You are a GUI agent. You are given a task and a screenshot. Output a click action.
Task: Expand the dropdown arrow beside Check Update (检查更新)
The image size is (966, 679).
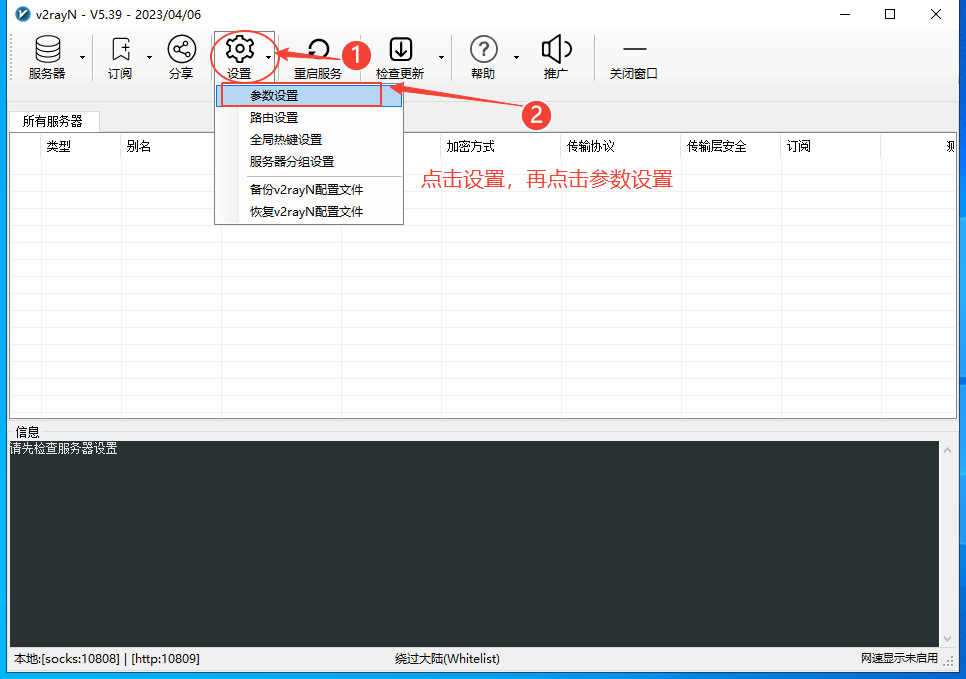click(x=441, y=58)
